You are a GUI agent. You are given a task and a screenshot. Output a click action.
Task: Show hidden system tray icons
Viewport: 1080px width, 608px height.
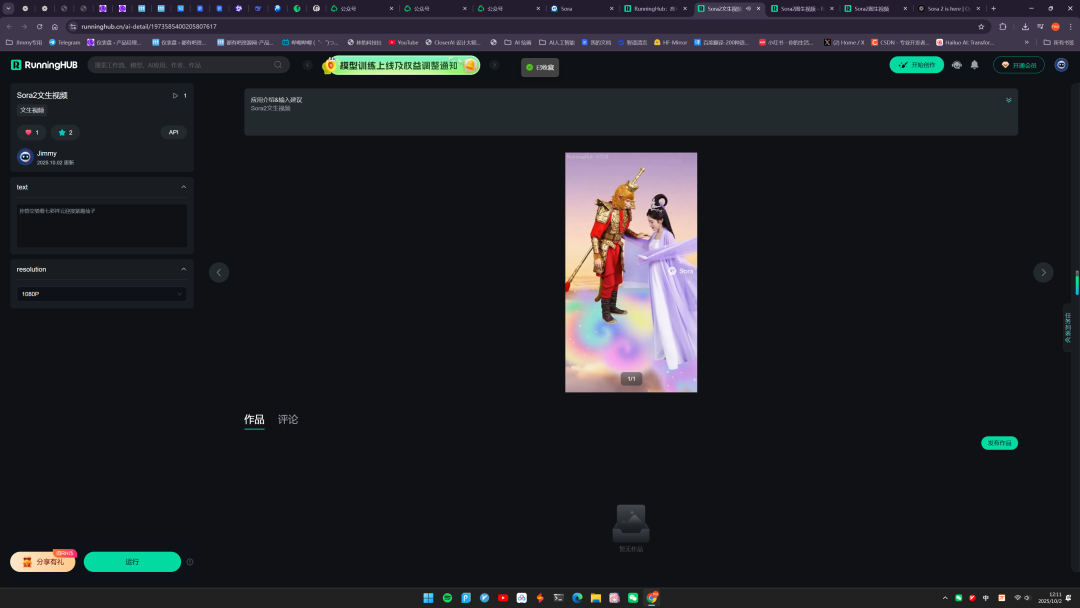pyautogui.click(x=945, y=598)
